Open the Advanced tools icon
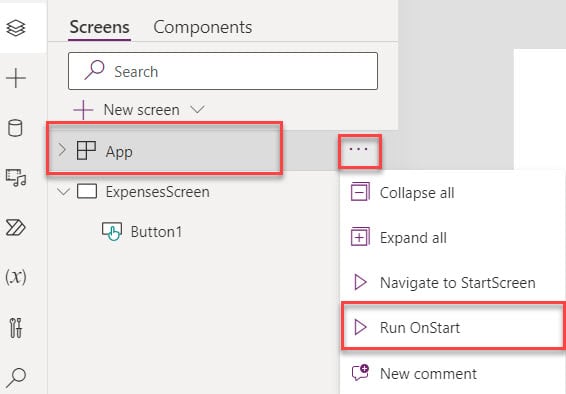Image resolution: width=566 pixels, height=394 pixels. 16,328
